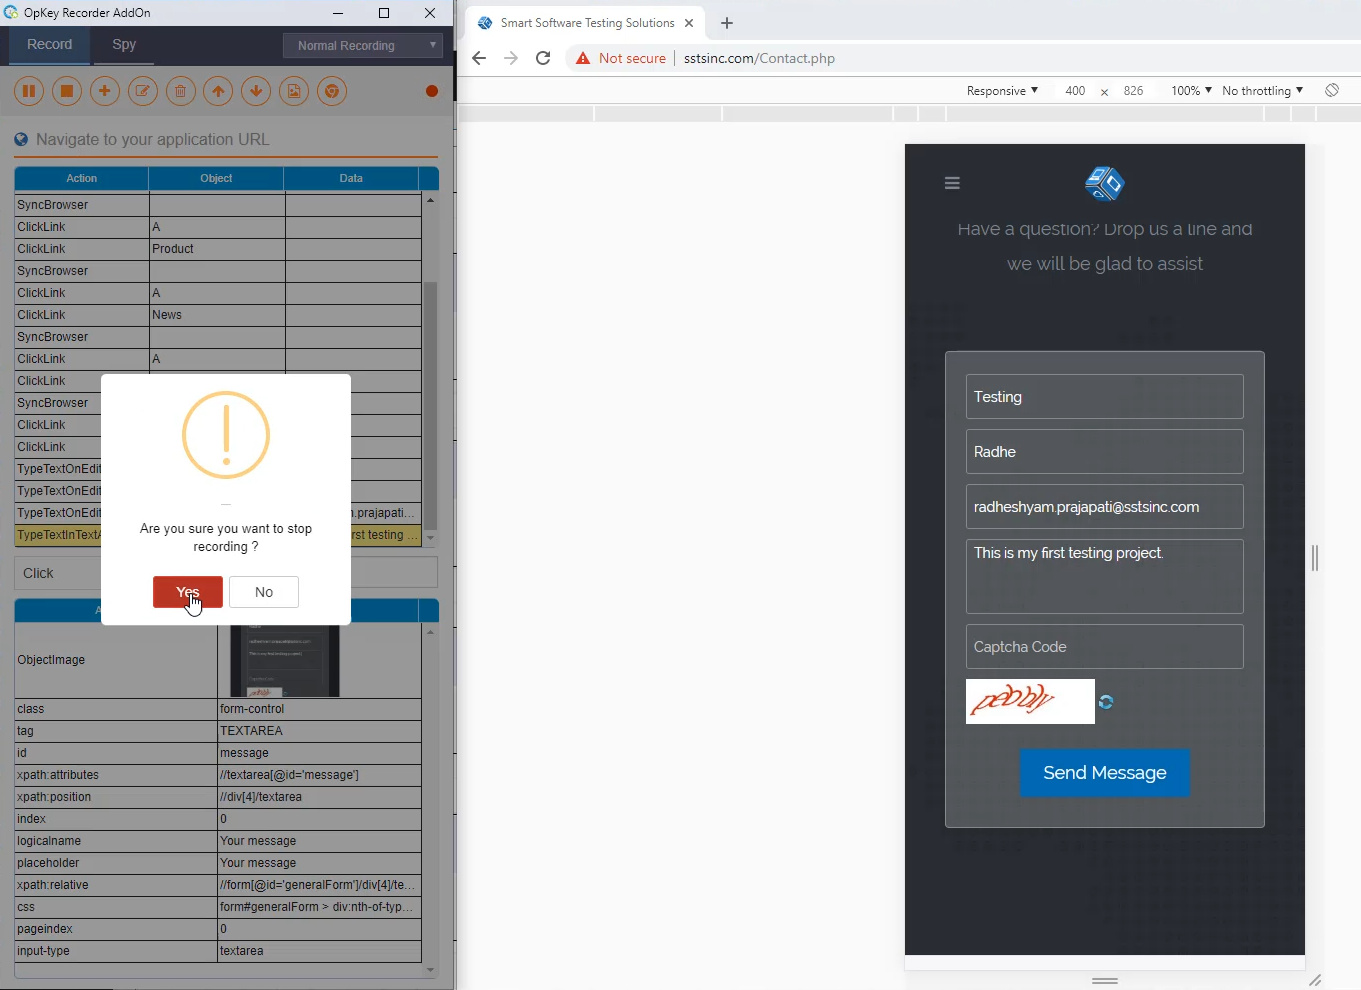This screenshot has width=1361, height=990.
Task: Open the hamburger menu on the website
Action: 952,183
